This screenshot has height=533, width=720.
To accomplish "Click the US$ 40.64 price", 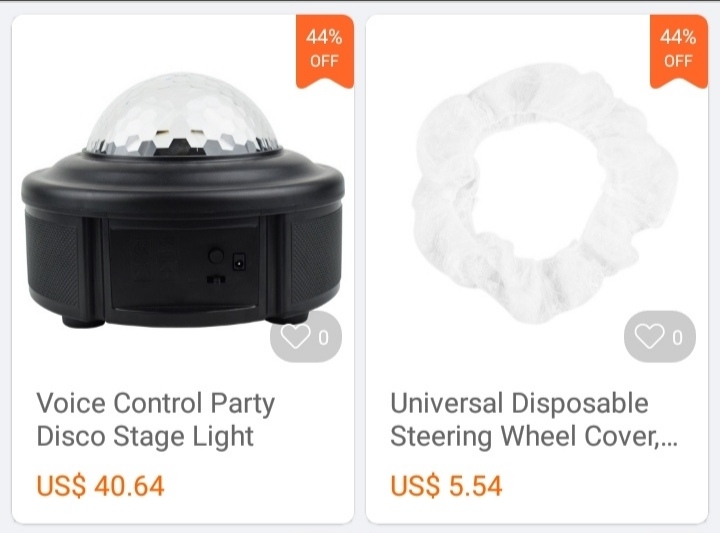I will pos(100,486).
